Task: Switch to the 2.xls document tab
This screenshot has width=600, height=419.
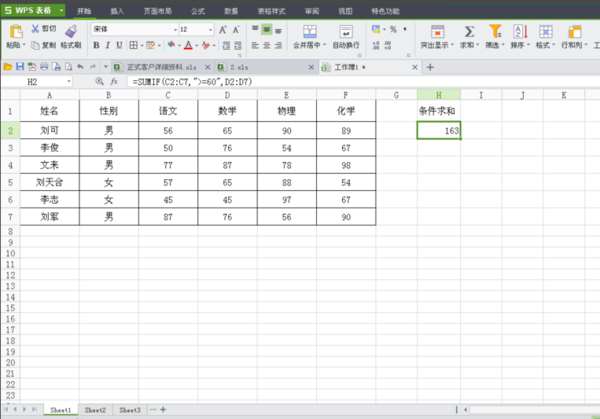Action: [x=264, y=67]
